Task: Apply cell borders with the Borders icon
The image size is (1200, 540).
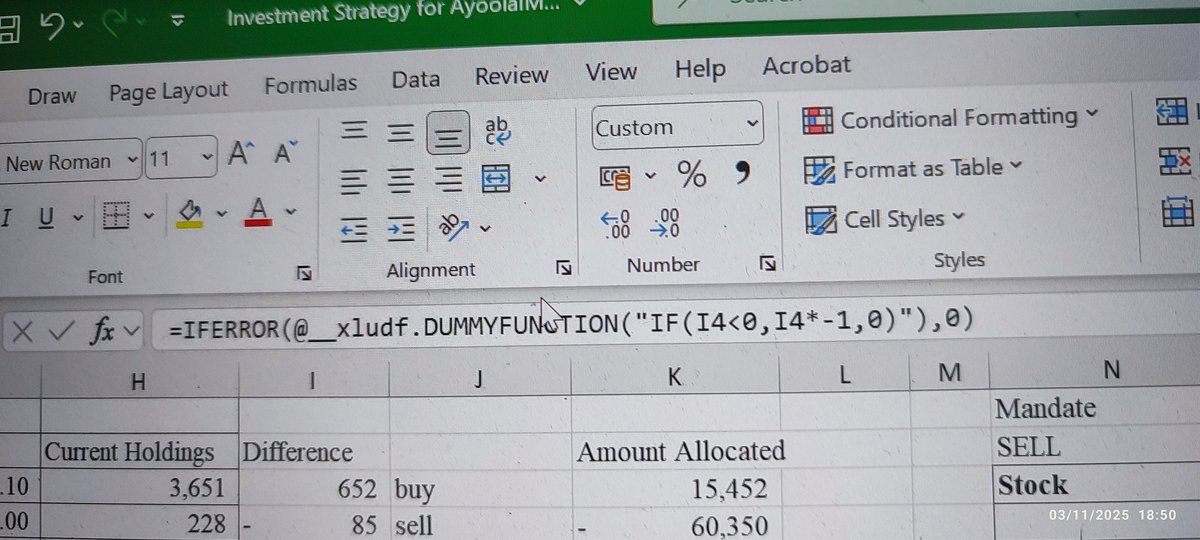Action: pyautogui.click(x=118, y=215)
